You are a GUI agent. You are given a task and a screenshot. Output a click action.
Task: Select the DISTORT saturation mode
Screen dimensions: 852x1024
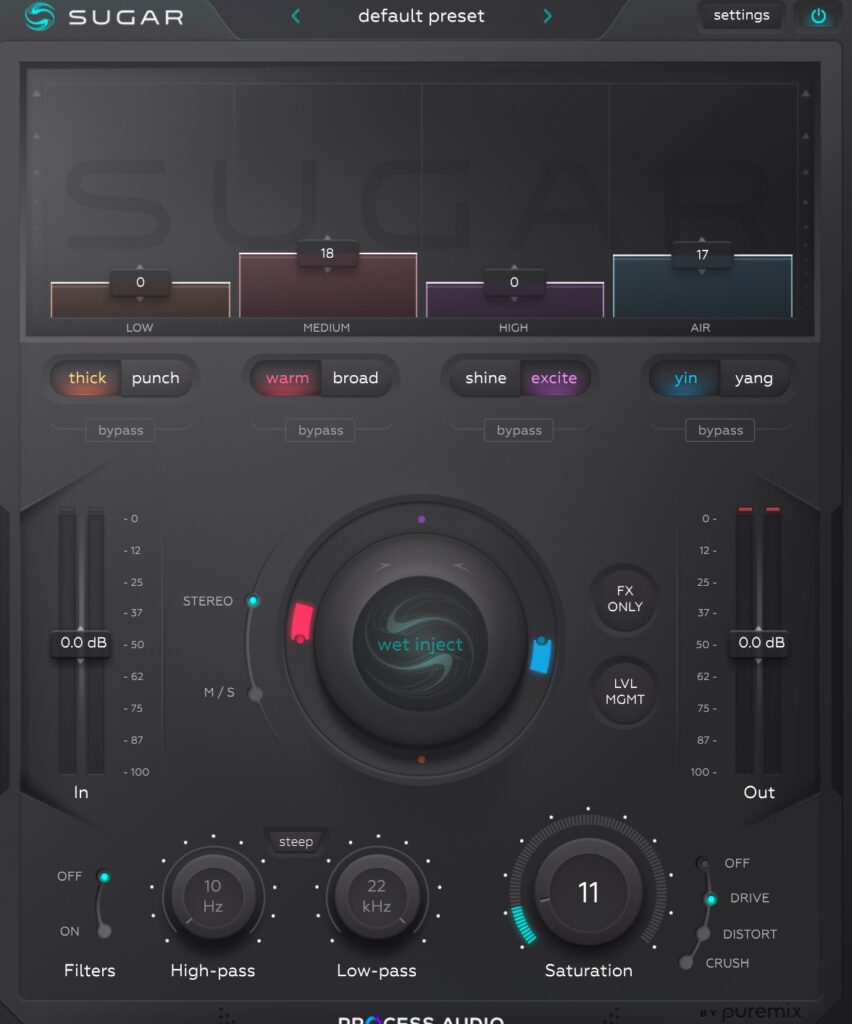point(703,934)
